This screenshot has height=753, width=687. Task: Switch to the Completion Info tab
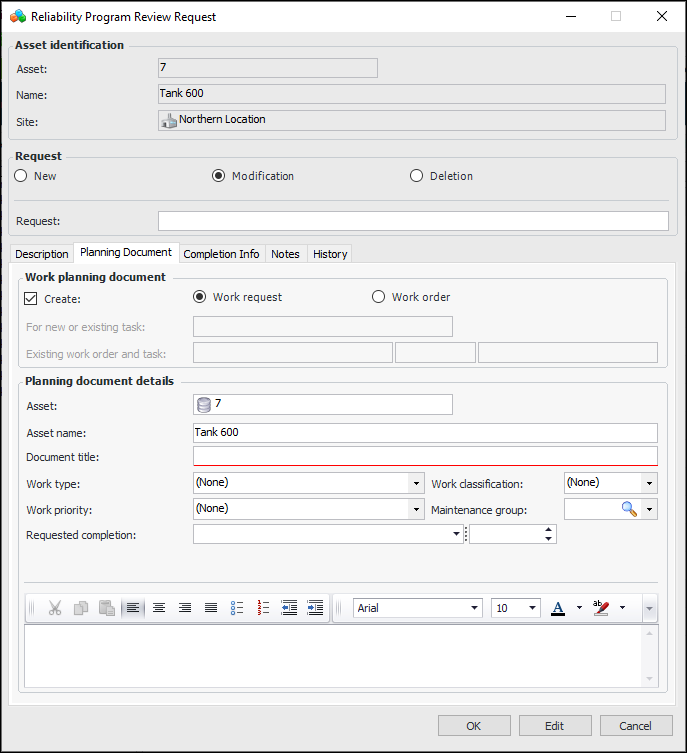[x=221, y=254]
